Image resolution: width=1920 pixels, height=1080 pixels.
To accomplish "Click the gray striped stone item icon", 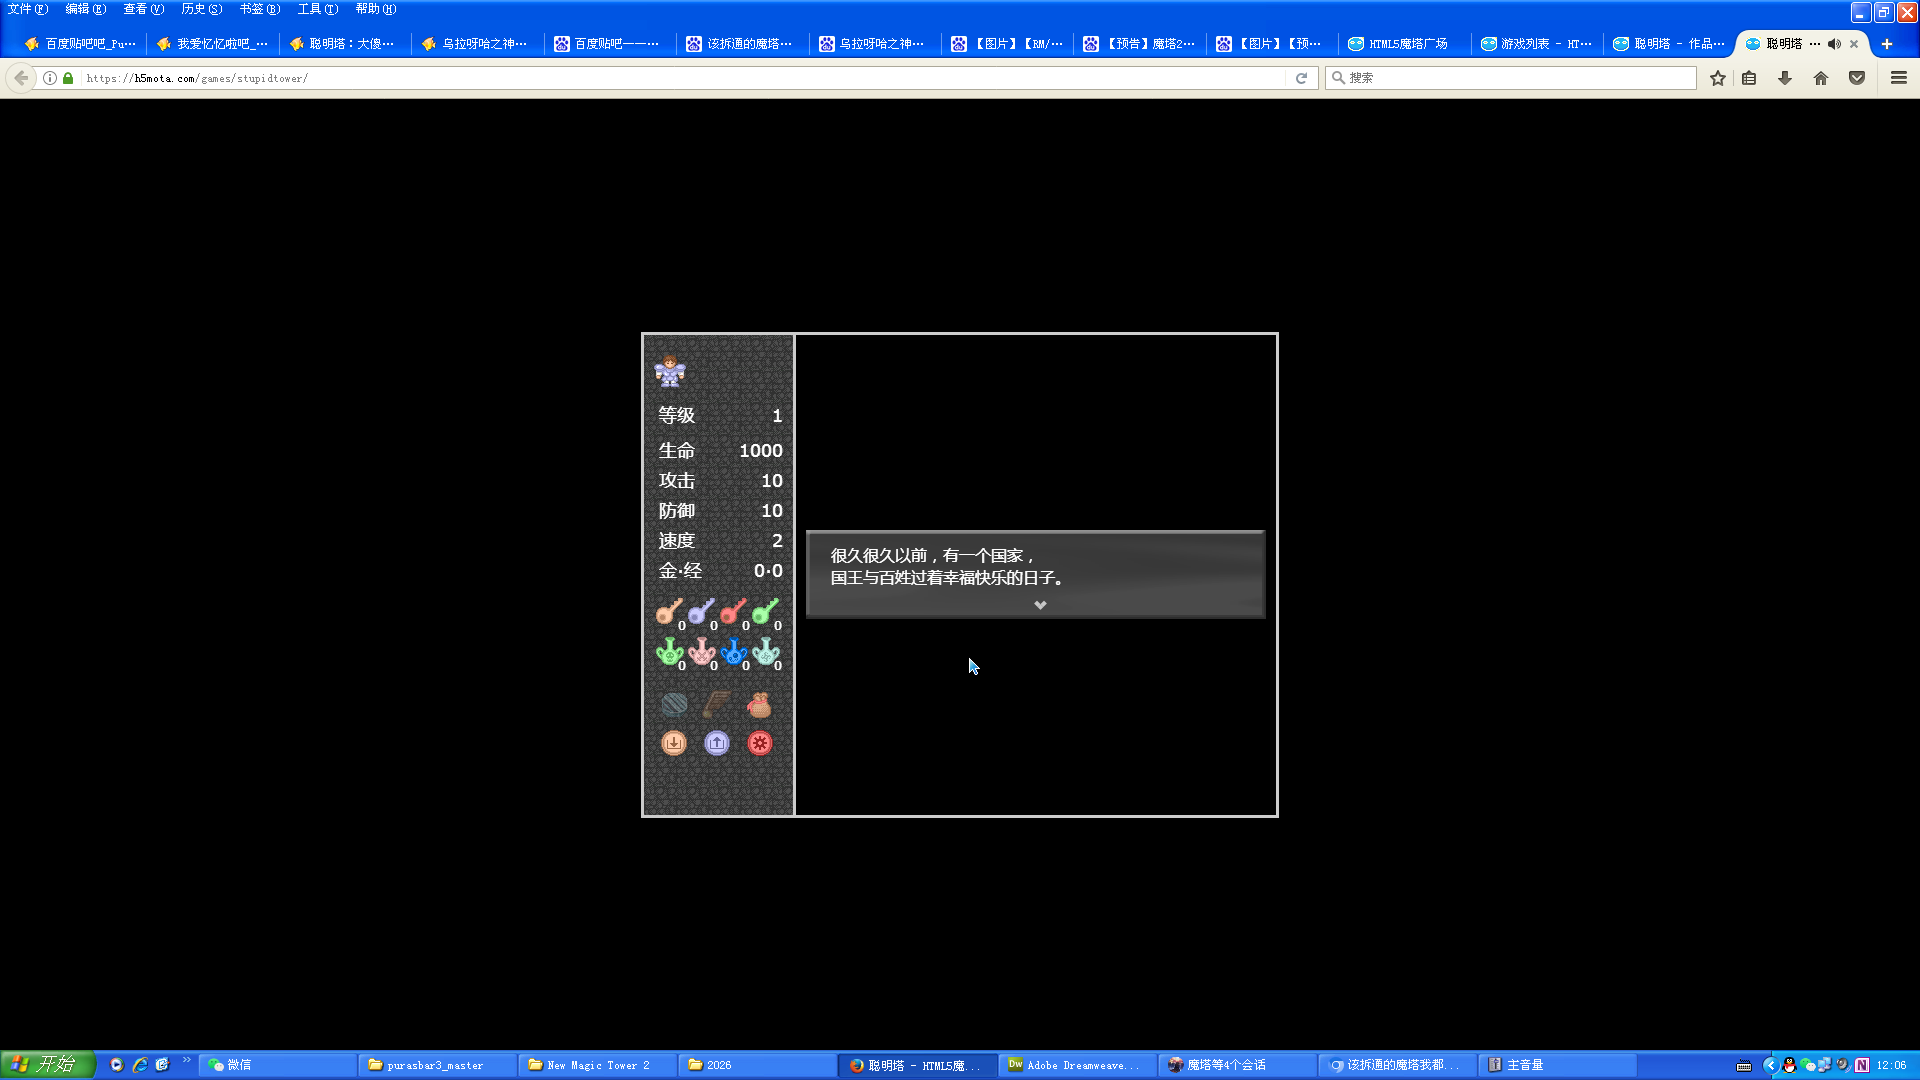I will pos(674,704).
